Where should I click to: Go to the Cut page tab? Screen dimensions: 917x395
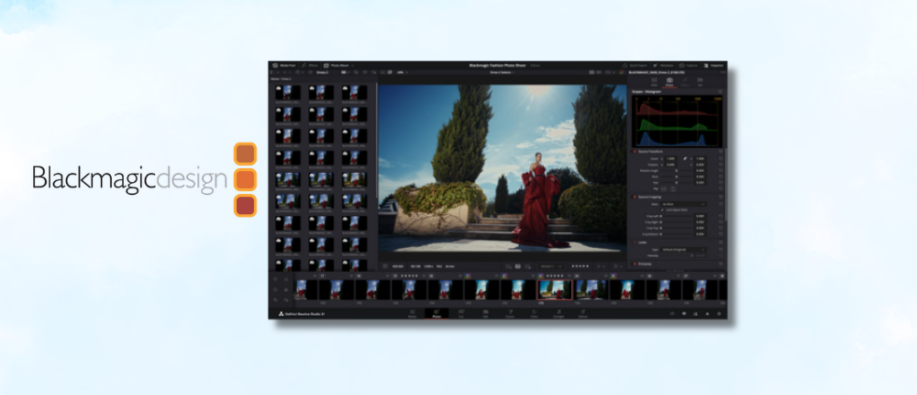click(x=461, y=313)
